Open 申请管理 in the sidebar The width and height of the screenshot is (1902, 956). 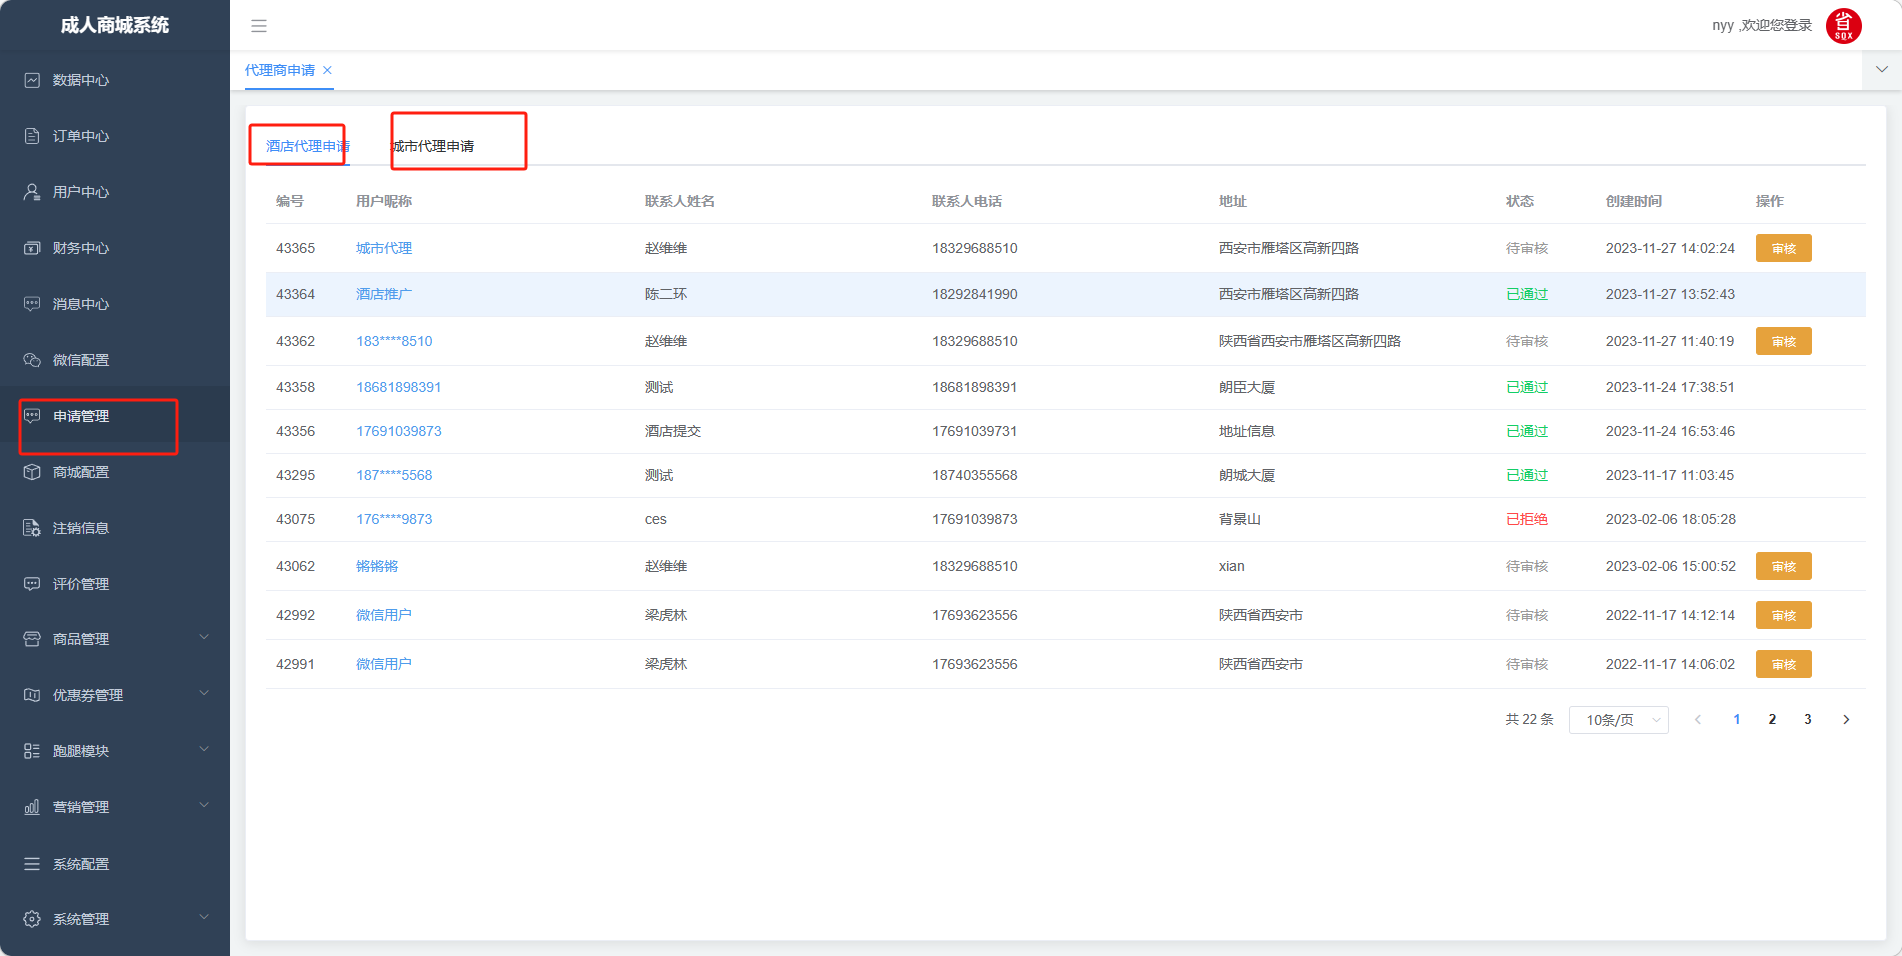coord(81,416)
